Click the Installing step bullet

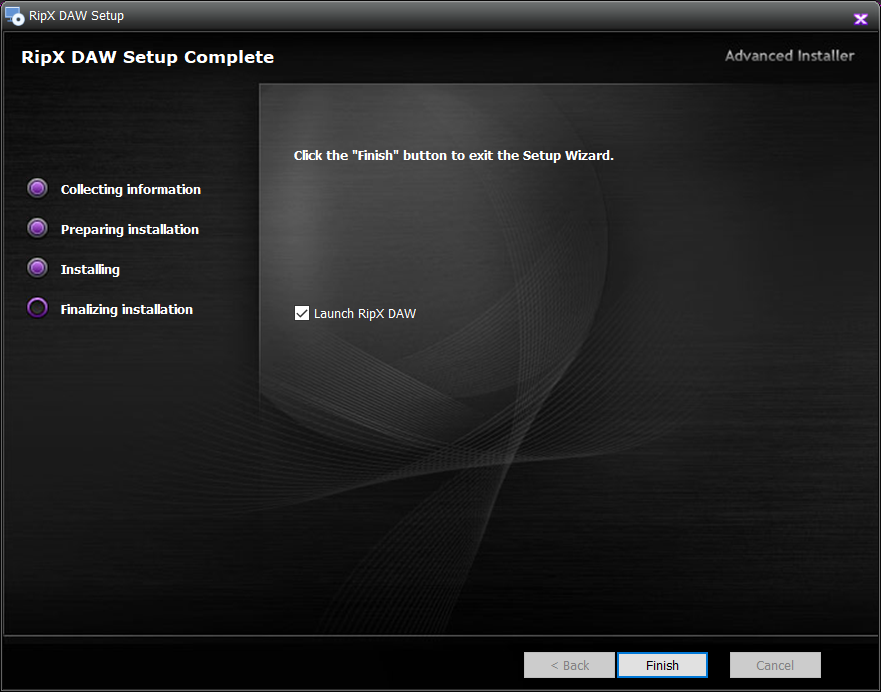[x=38, y=268]
